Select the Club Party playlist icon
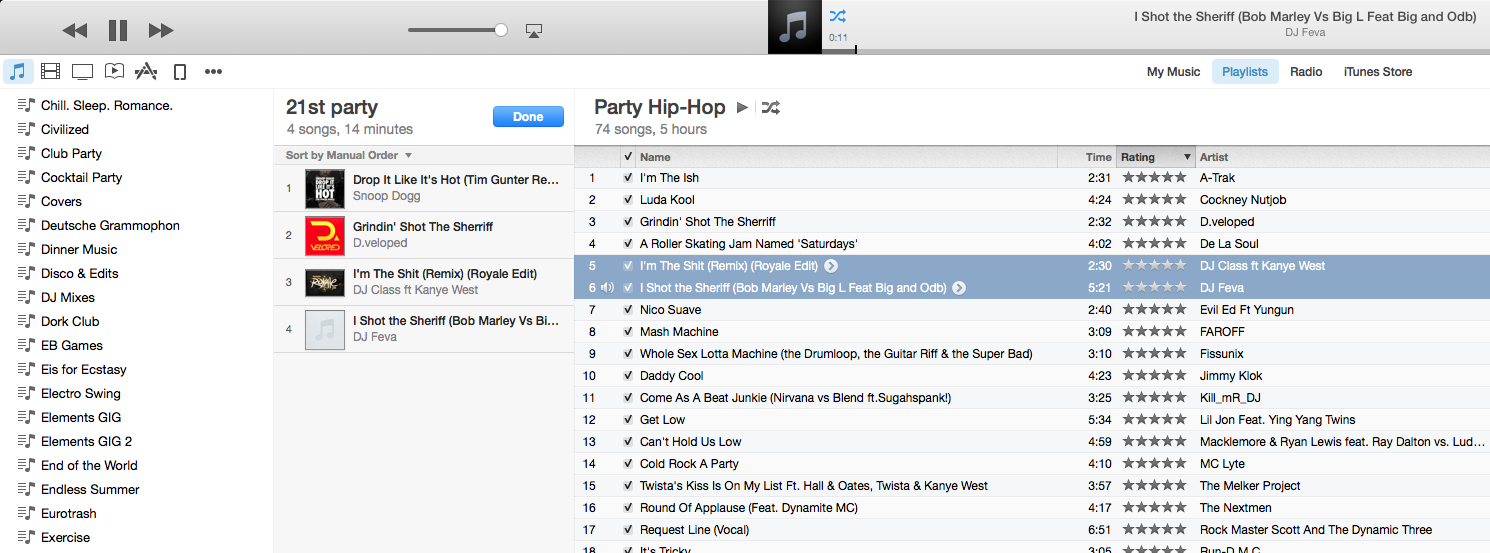Image resolution: width=1490 pixels, height=553 pixels. click(26, 153)
